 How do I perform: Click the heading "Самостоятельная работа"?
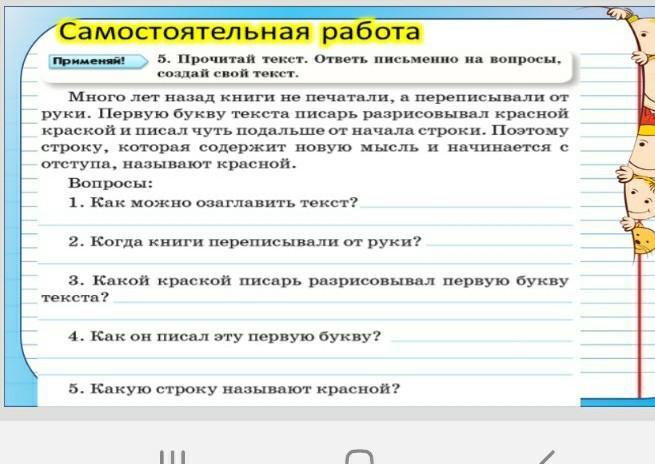point(239,31)
